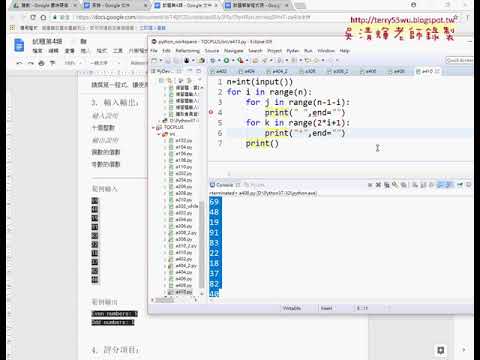Viewport: 480px width, 360px height.
Task: Open the Project menu in Eclipse
Action: (x=275, y=51)
